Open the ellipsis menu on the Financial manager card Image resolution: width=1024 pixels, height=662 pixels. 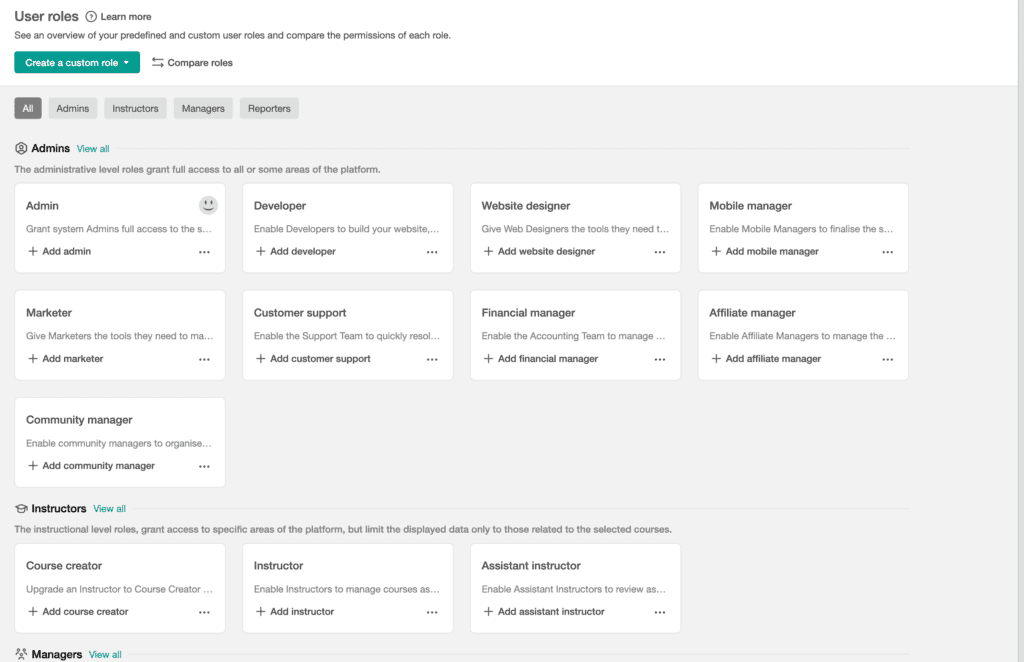(x=660, y=358)
